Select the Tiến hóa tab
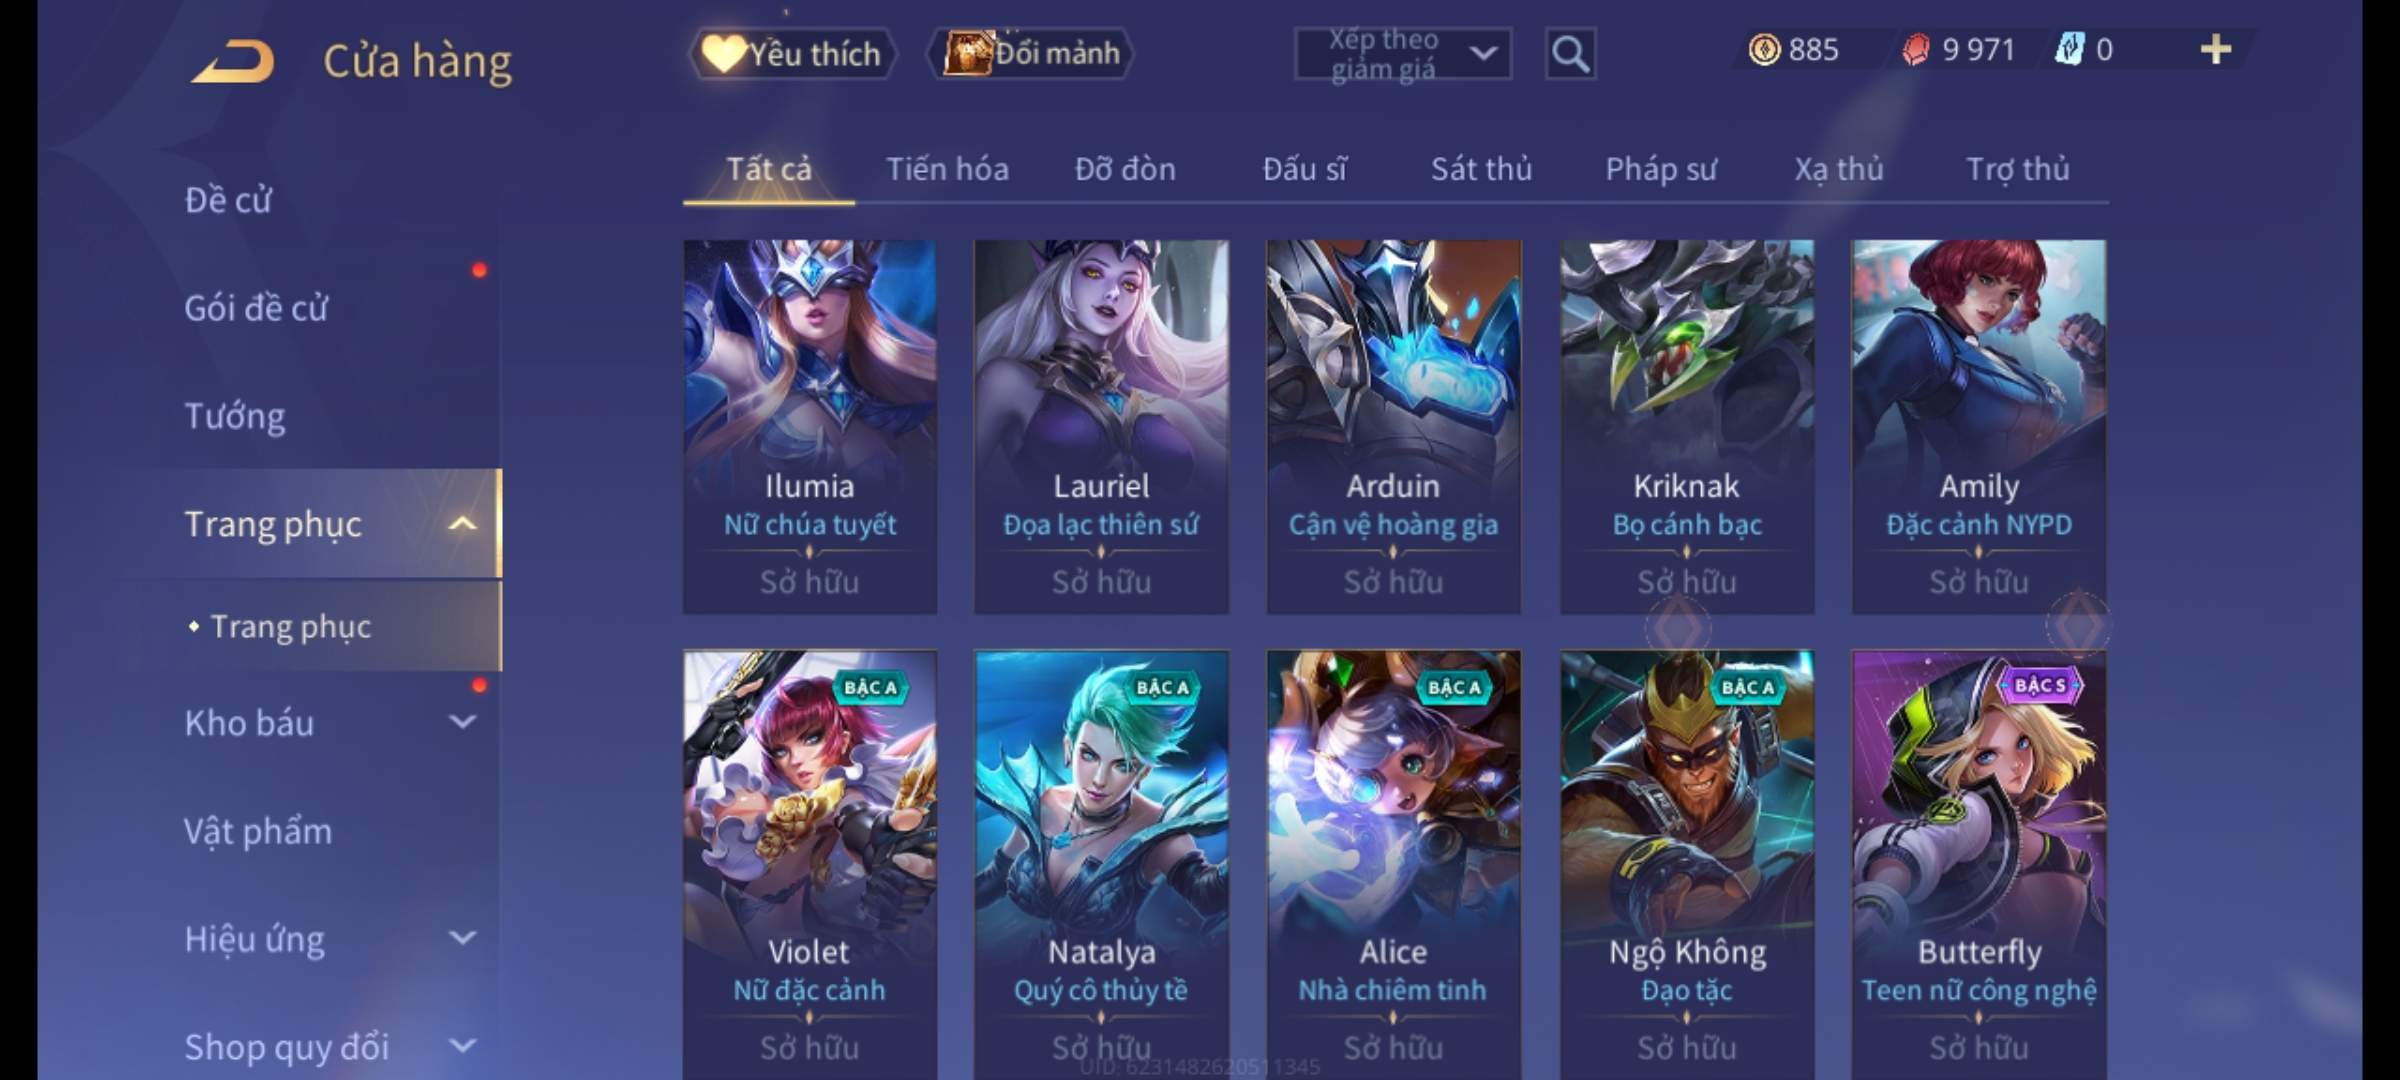2400x1080 pixels. point(947,169)
